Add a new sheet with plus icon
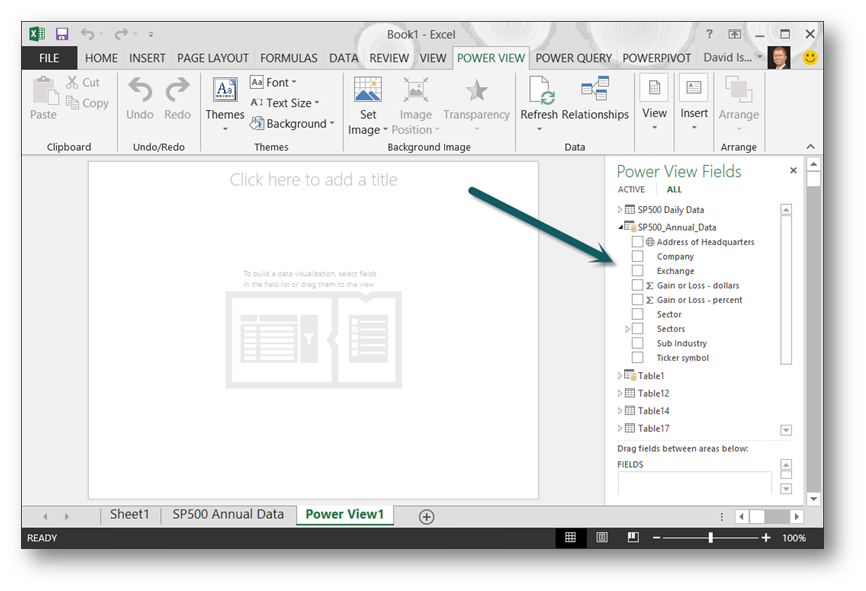The height and width of the screenshot is (591, 866). pyautogui.click(x=426, y=517)
